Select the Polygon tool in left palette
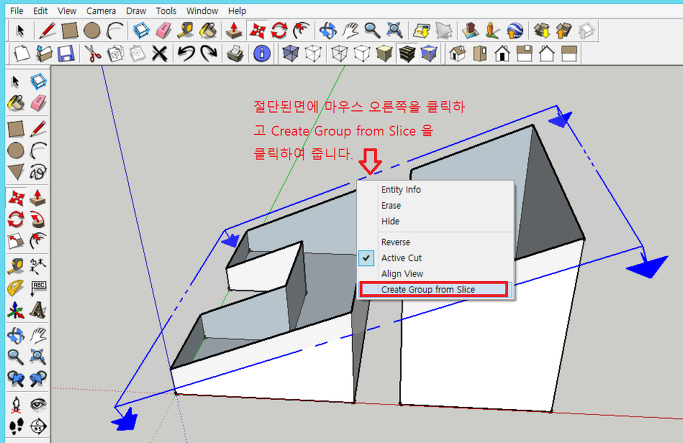 [x=16, y=172]
